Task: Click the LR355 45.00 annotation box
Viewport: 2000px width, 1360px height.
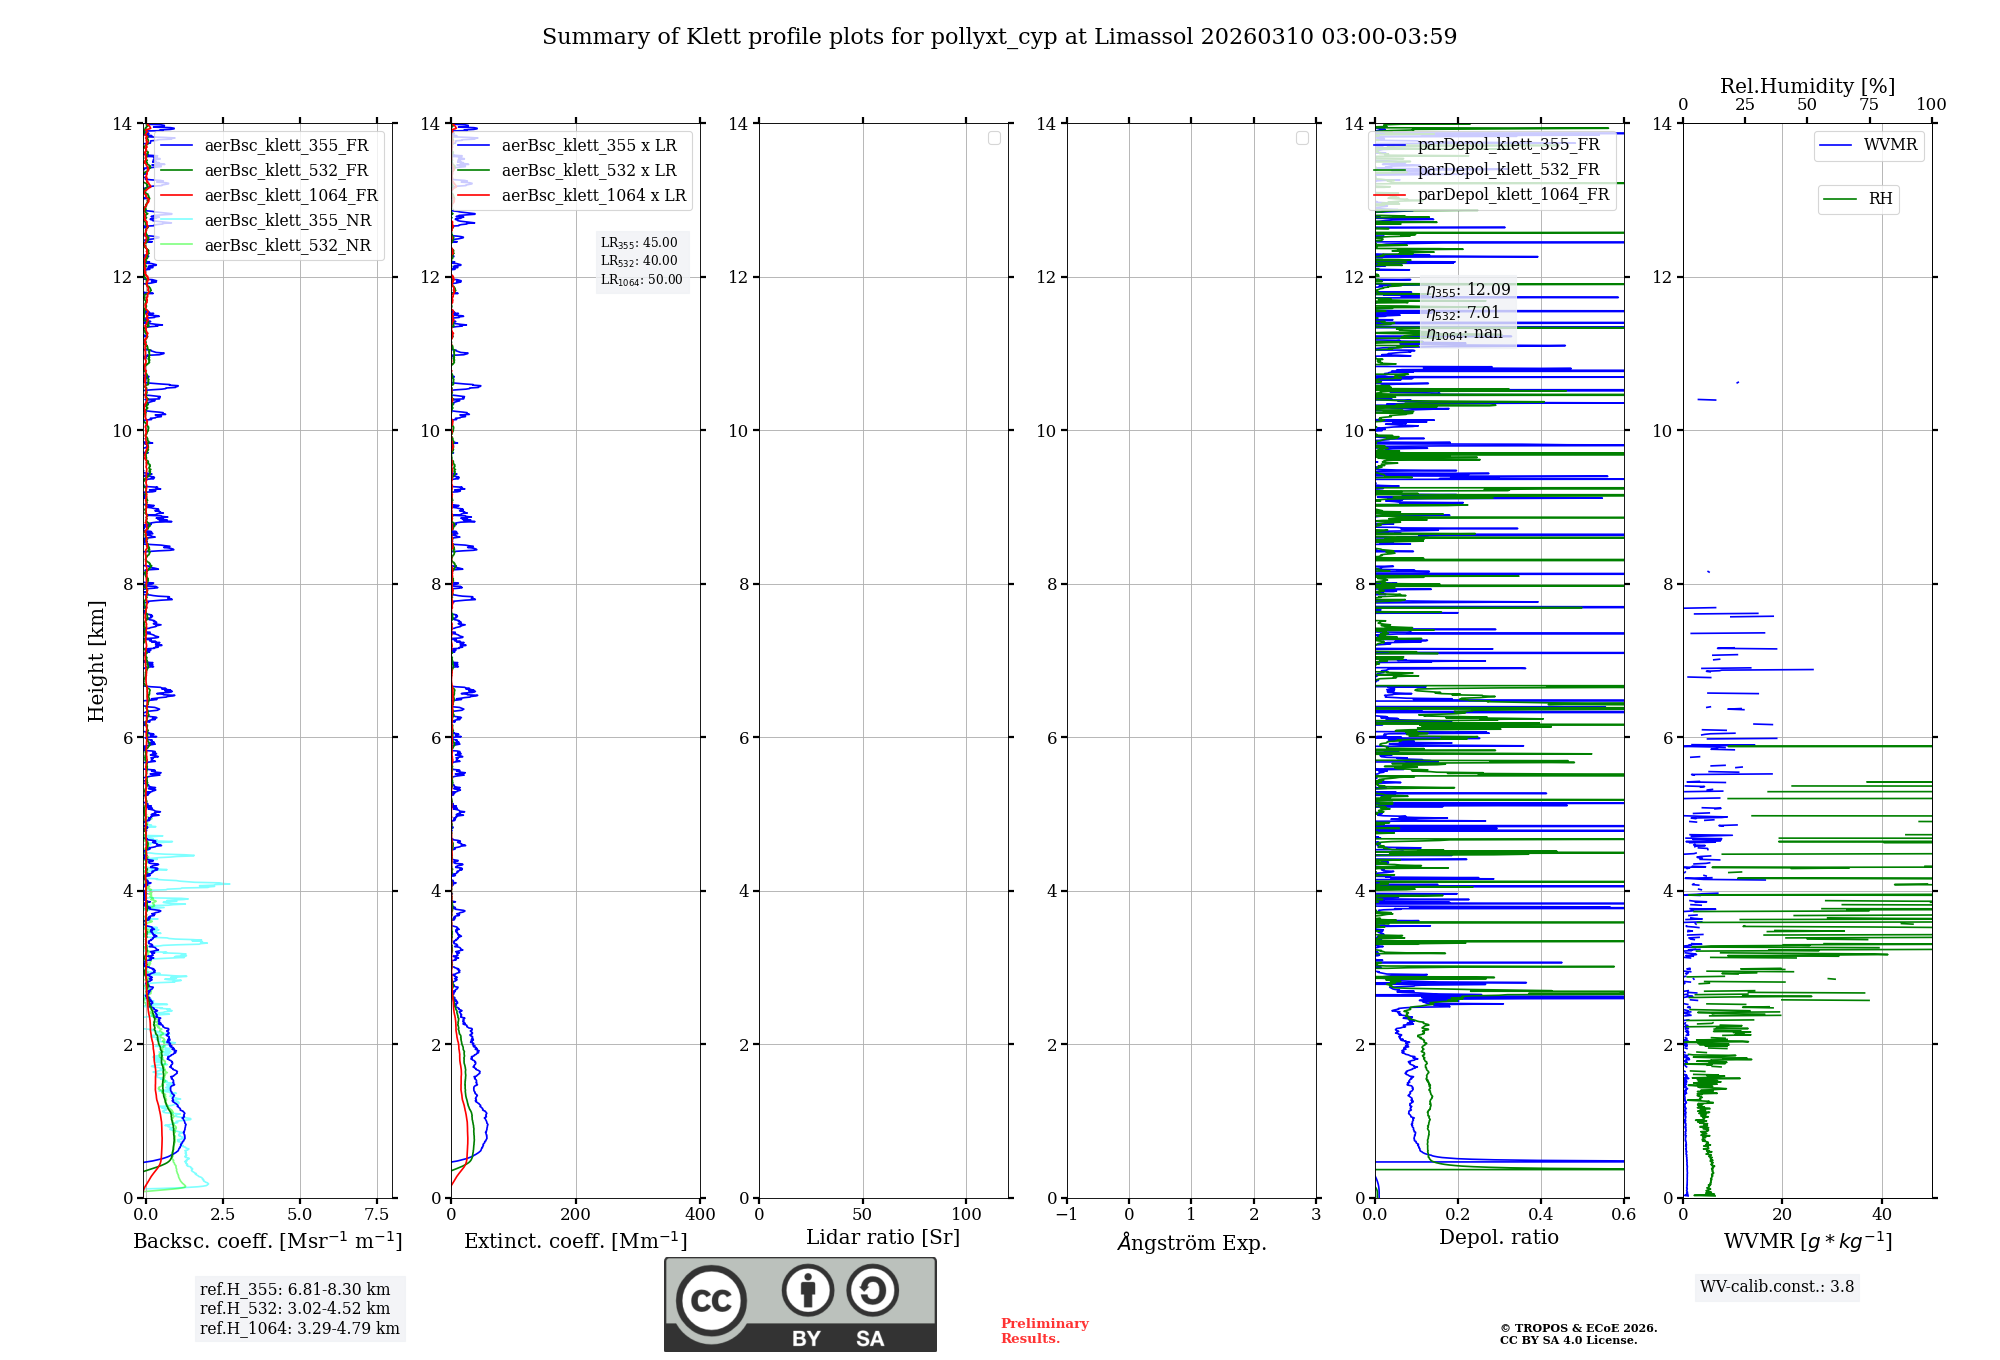Action: coord(640,243)
